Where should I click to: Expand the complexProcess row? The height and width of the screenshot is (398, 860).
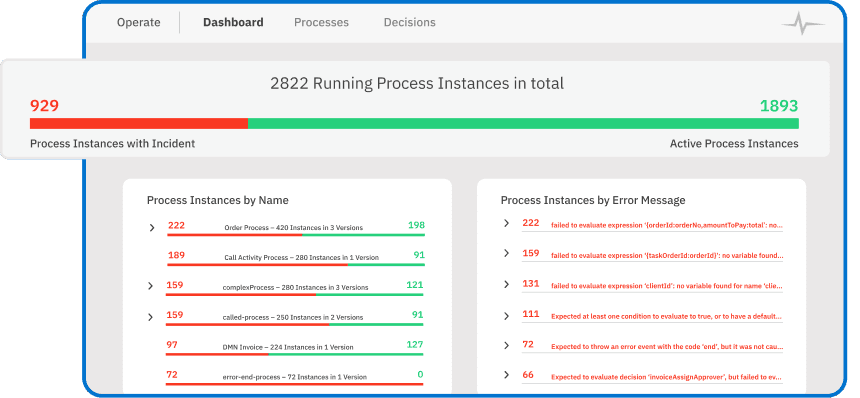[150, 286]
